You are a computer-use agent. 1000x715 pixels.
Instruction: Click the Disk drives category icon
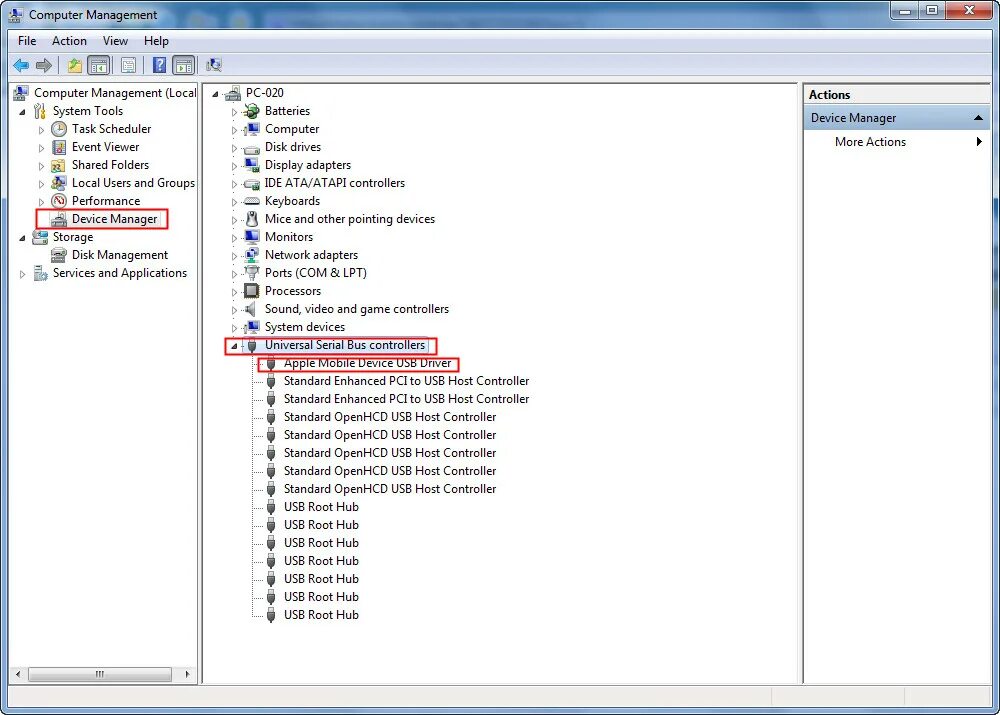[x=252, y=147]
